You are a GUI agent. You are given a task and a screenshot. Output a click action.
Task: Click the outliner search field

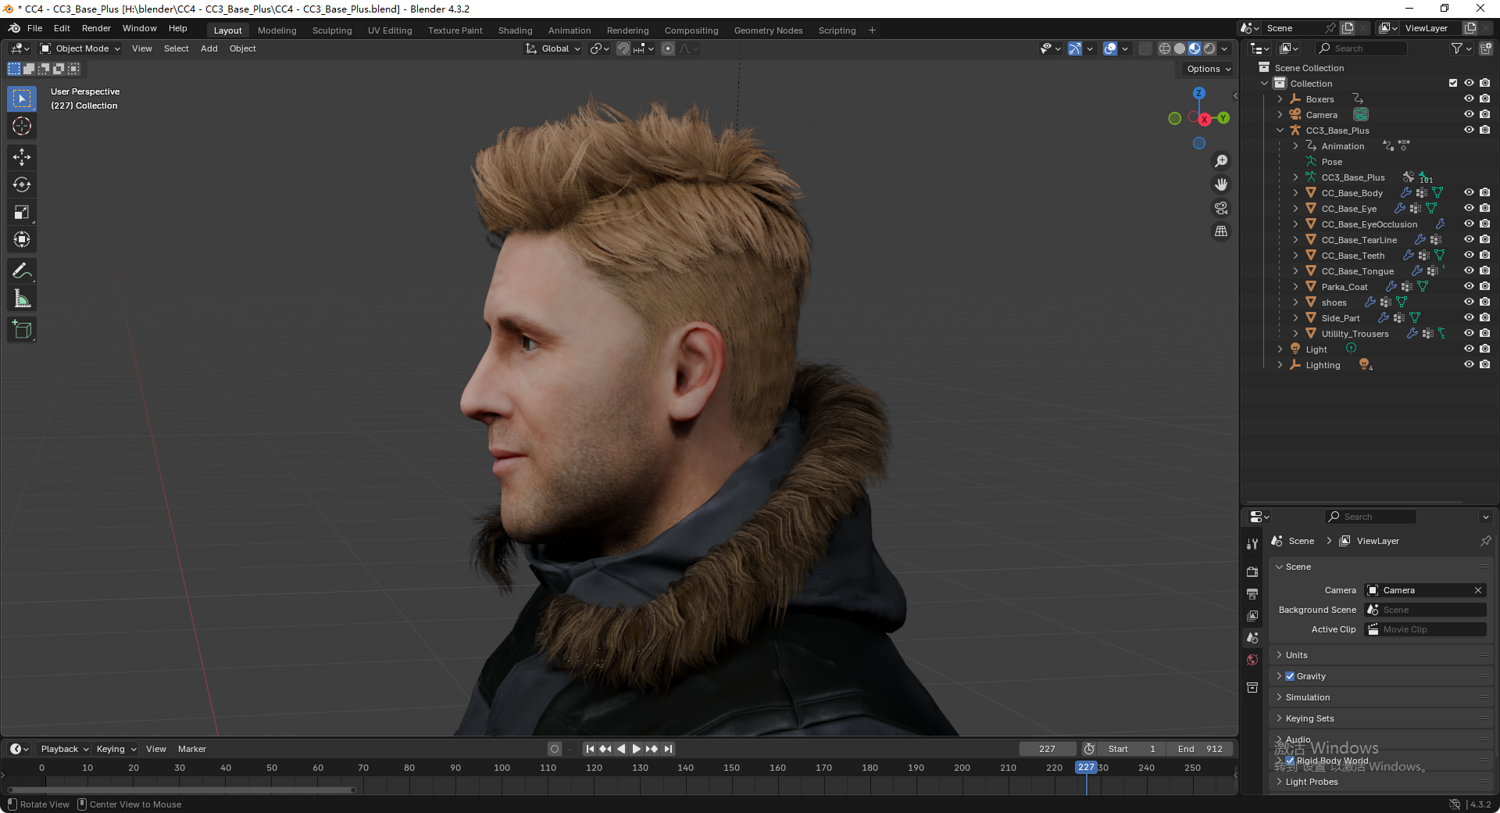[1361, 48]
